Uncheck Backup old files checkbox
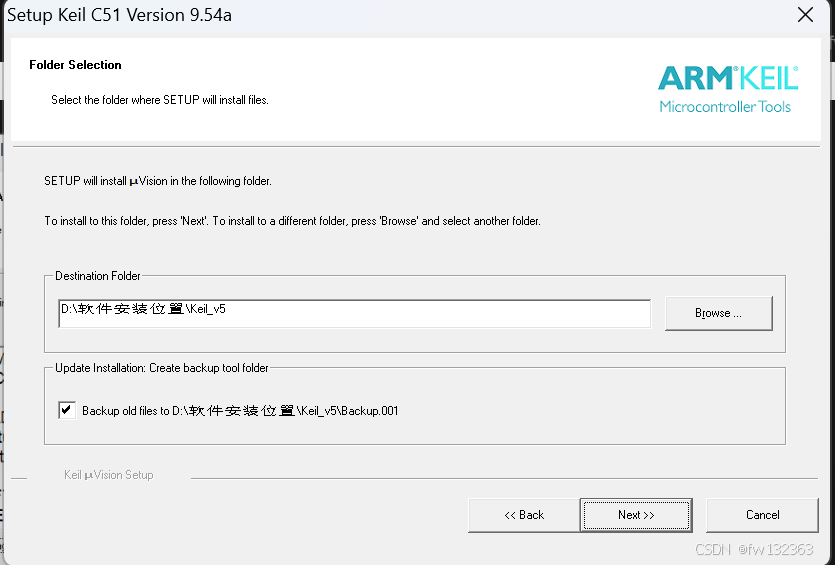 (x=67, y=410)
